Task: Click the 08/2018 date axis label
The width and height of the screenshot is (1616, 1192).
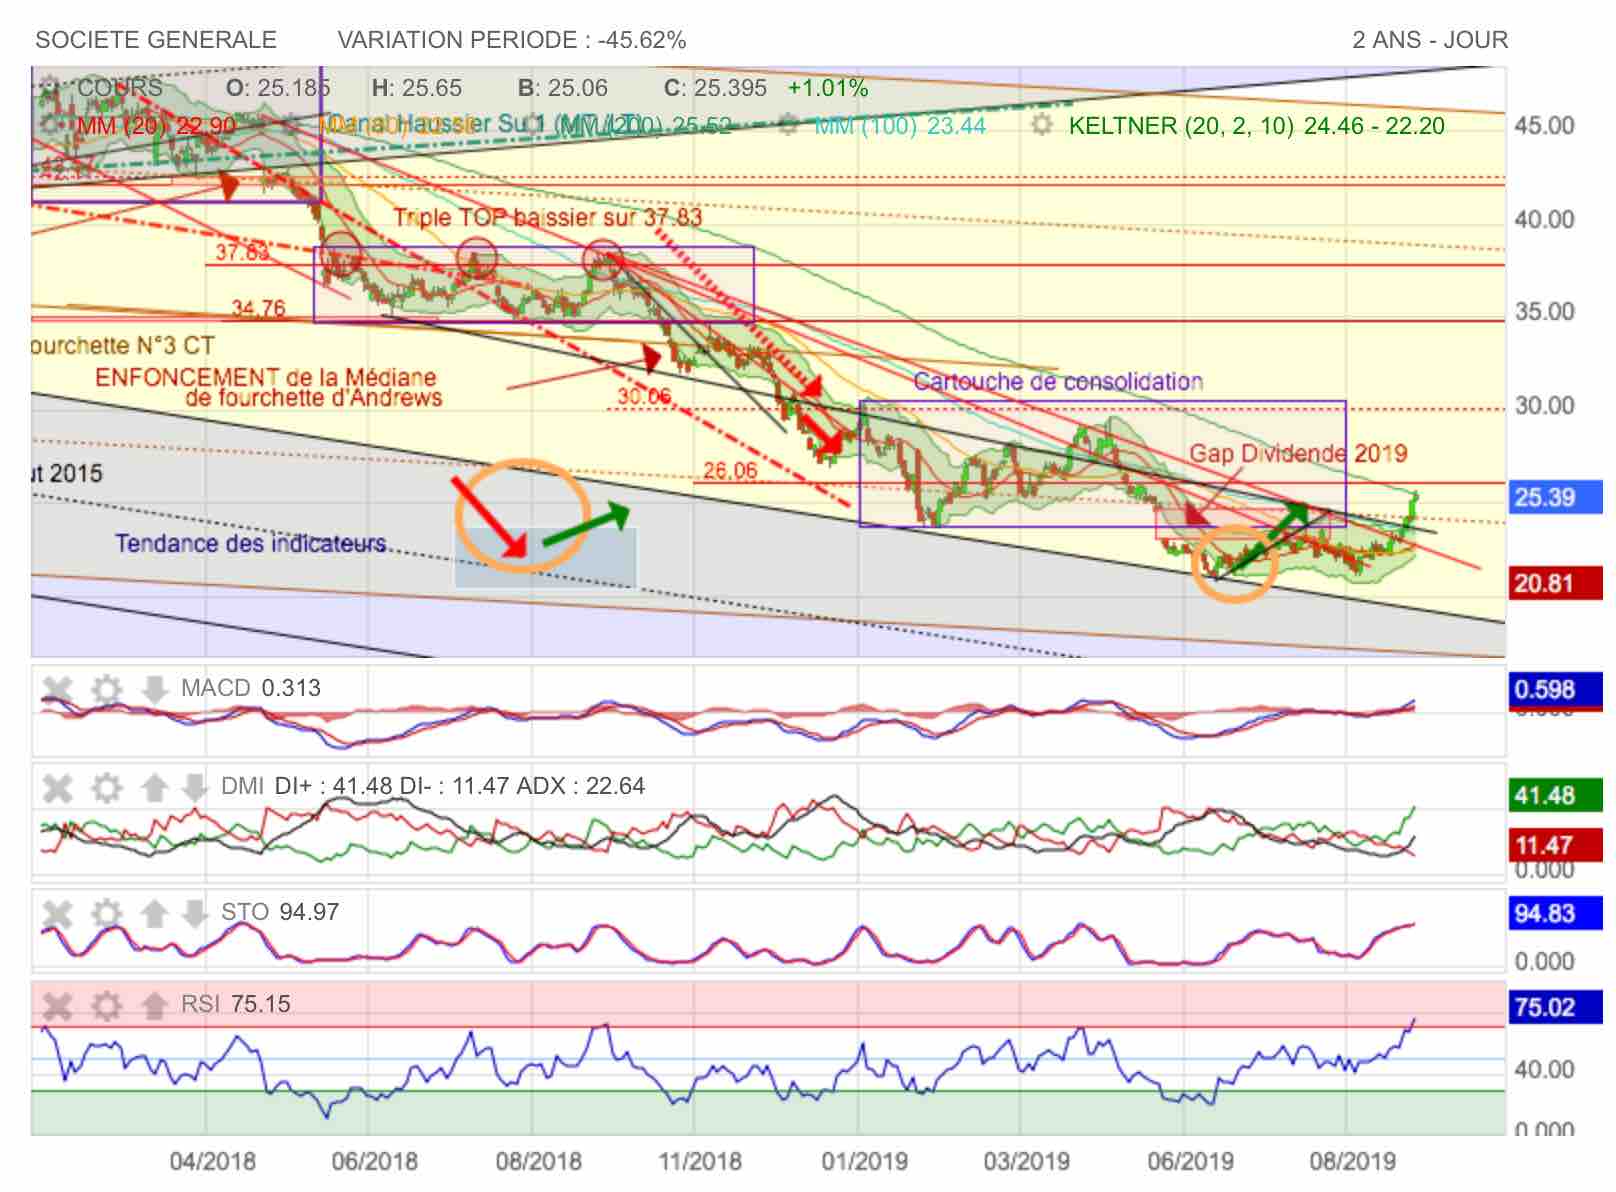Action: click(x=538, y=1162)
